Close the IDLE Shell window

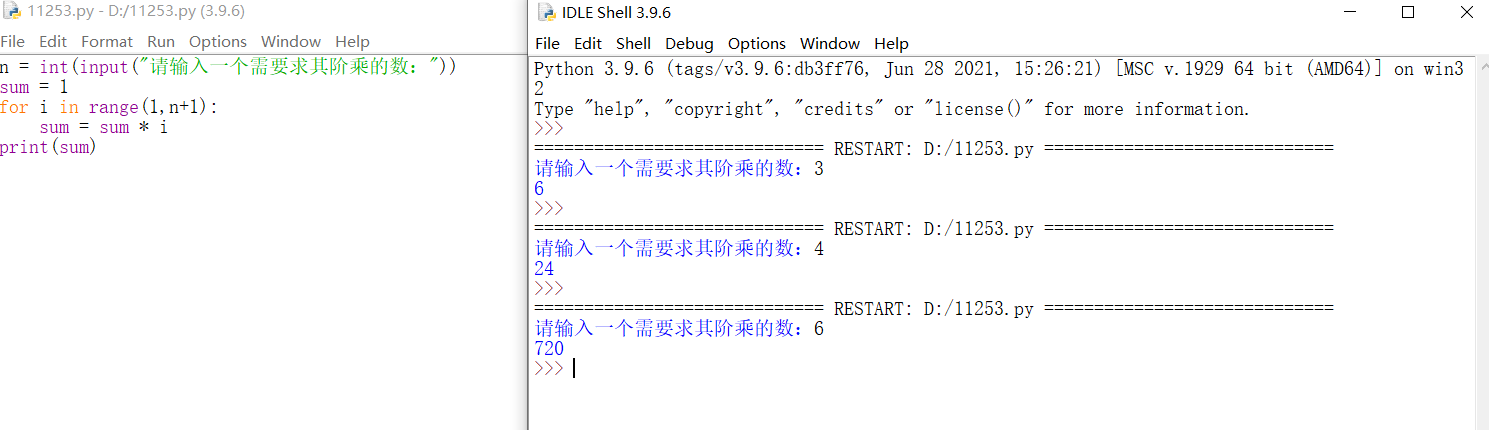pyautogui.click(x=1466, y=12)
